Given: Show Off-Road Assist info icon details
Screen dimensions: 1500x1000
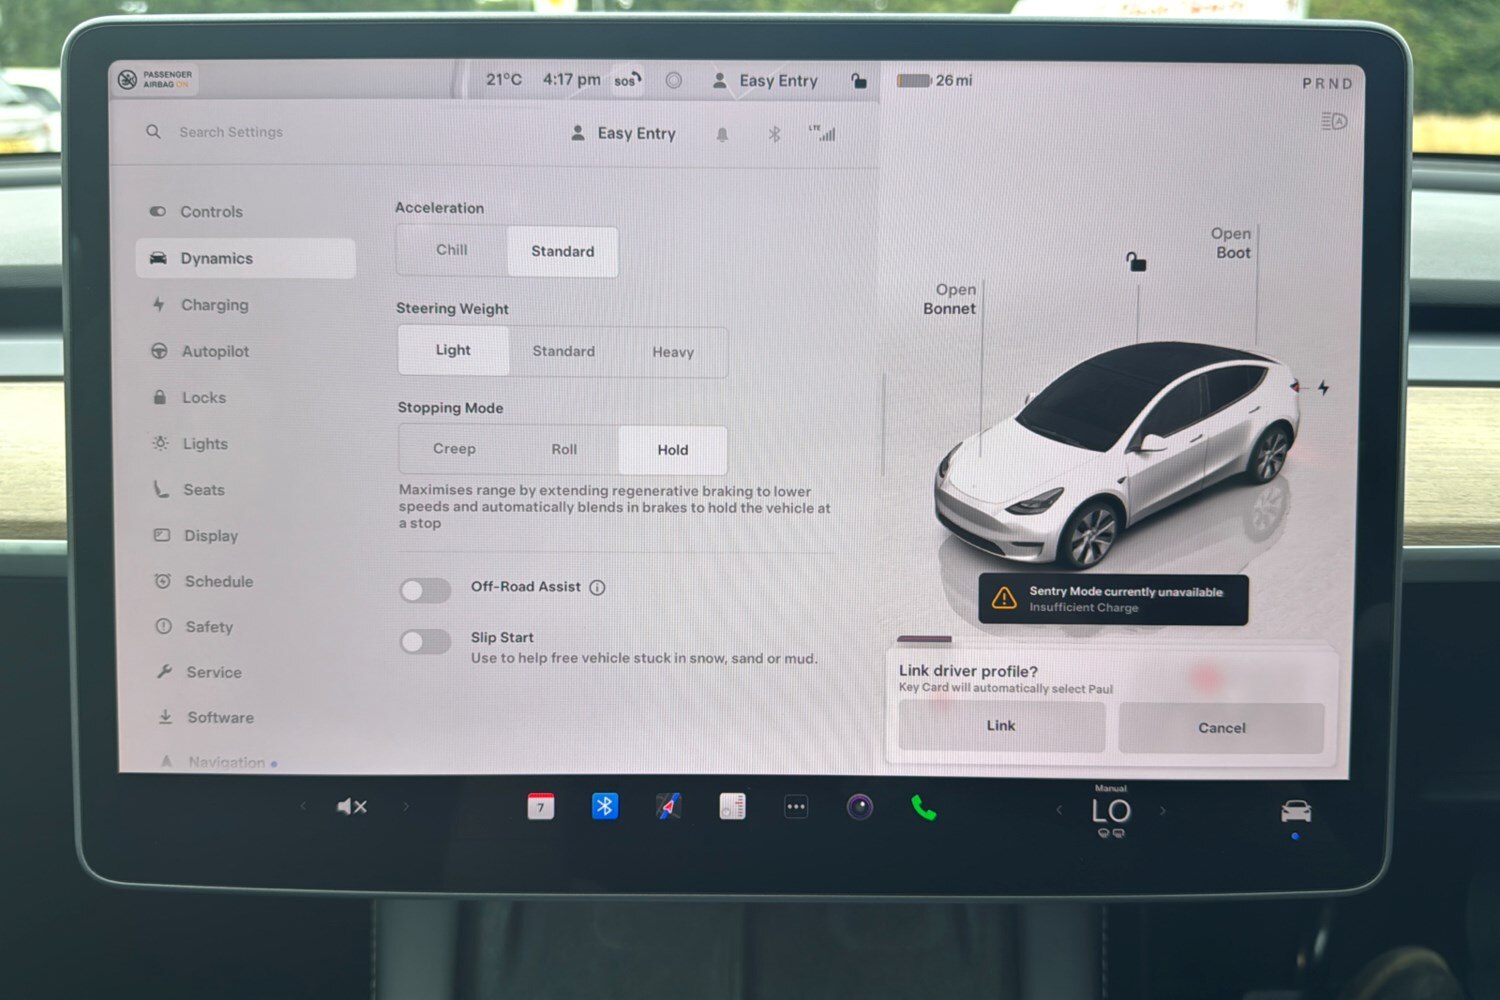Looking at the screenshot, I should (597, 587).
